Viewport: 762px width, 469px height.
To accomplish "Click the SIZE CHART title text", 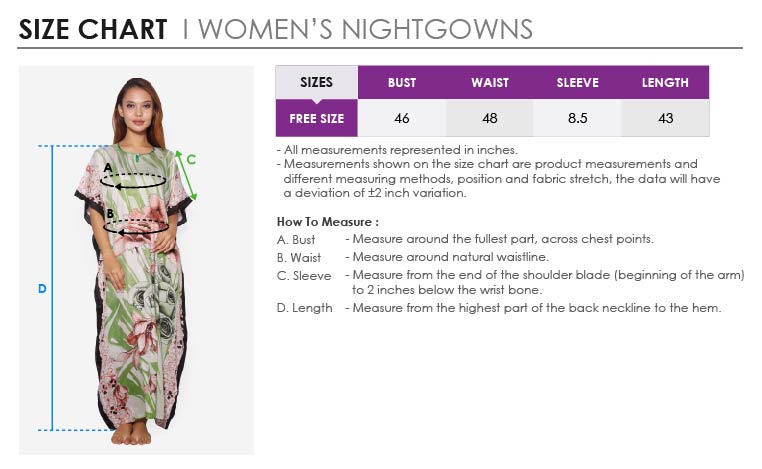I will pyautogui.click(x=92, y=29).
